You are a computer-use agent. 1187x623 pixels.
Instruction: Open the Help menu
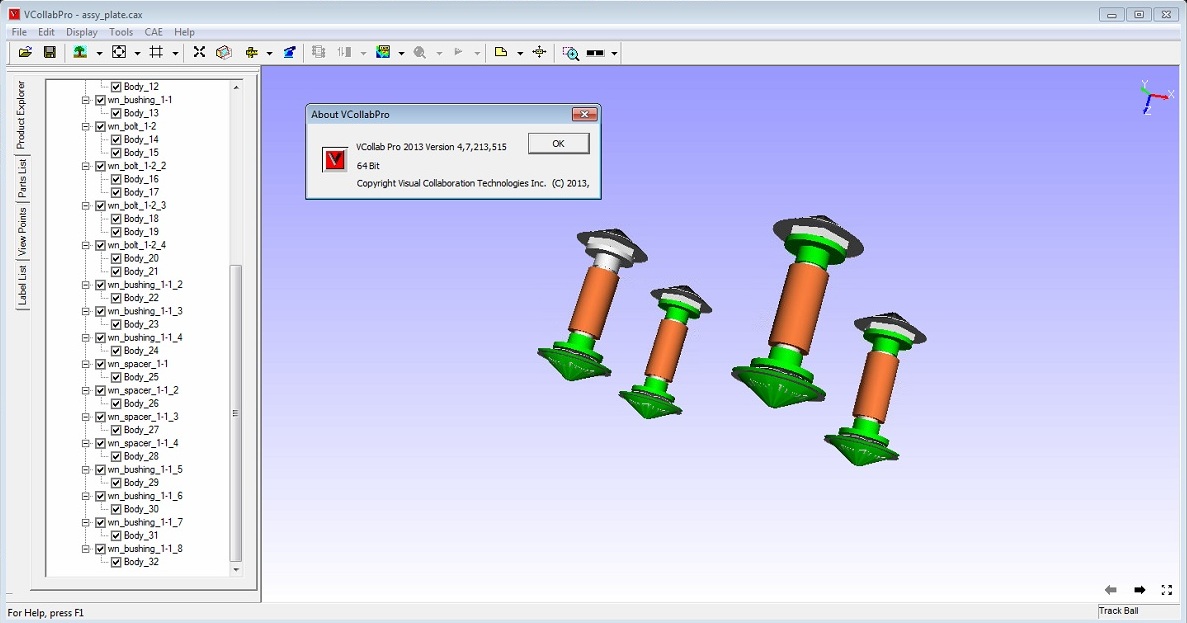184,32
